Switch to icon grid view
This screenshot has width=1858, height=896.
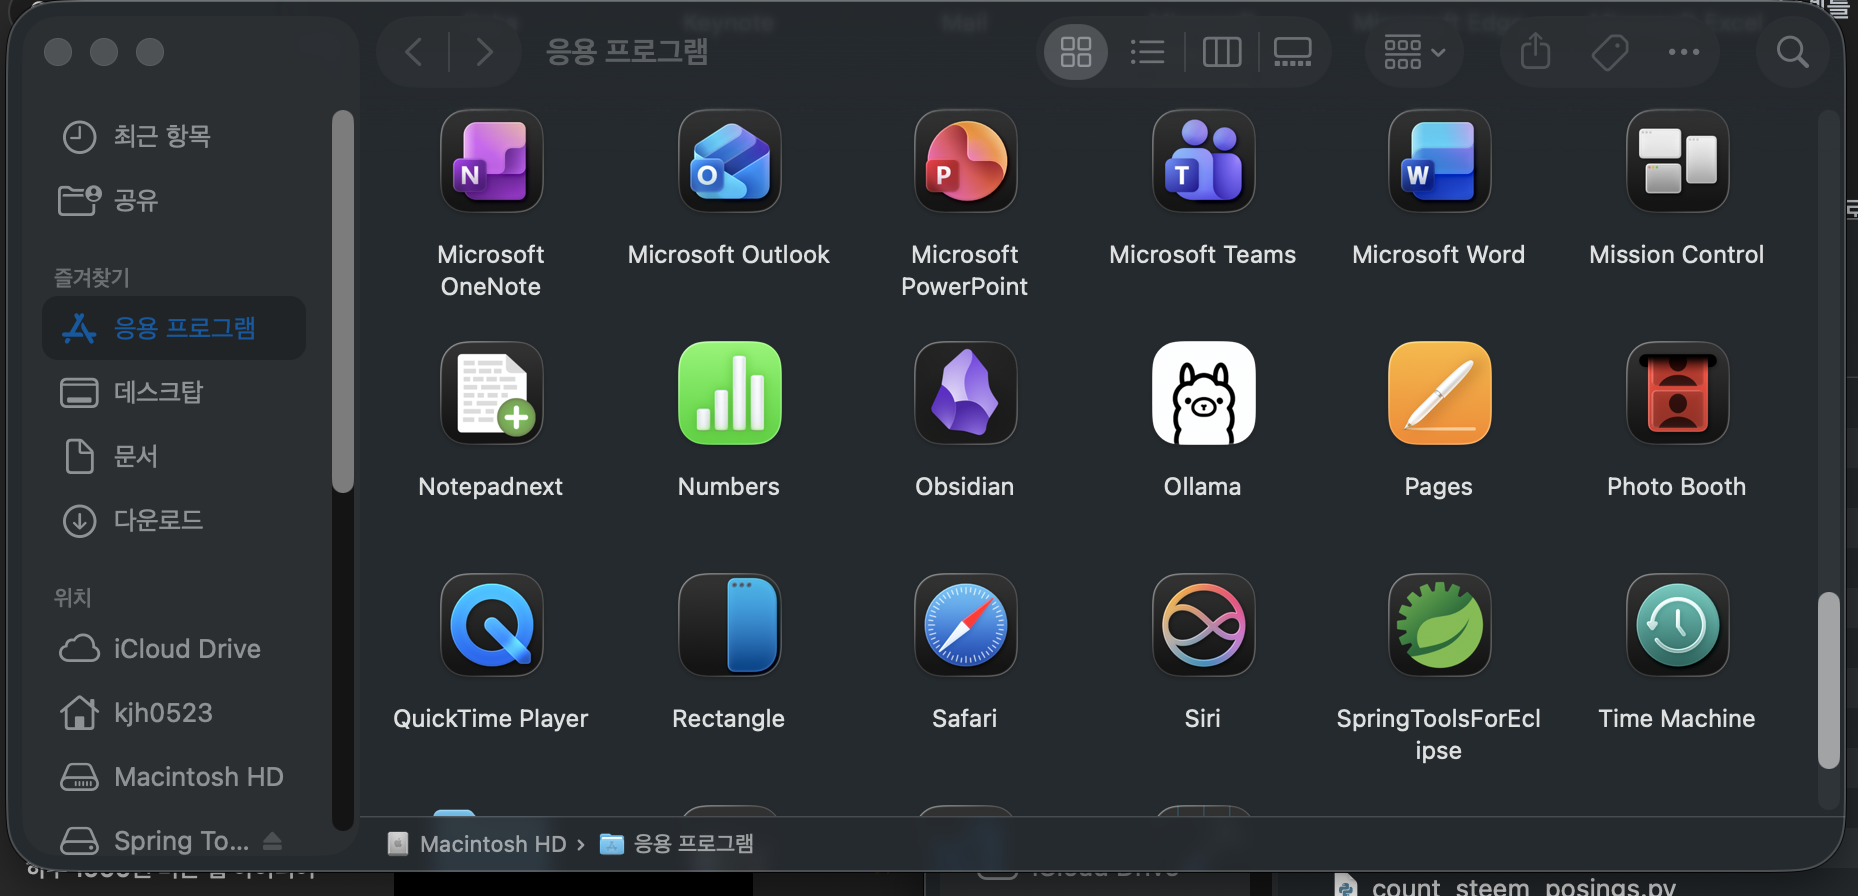pos(1076,52)
